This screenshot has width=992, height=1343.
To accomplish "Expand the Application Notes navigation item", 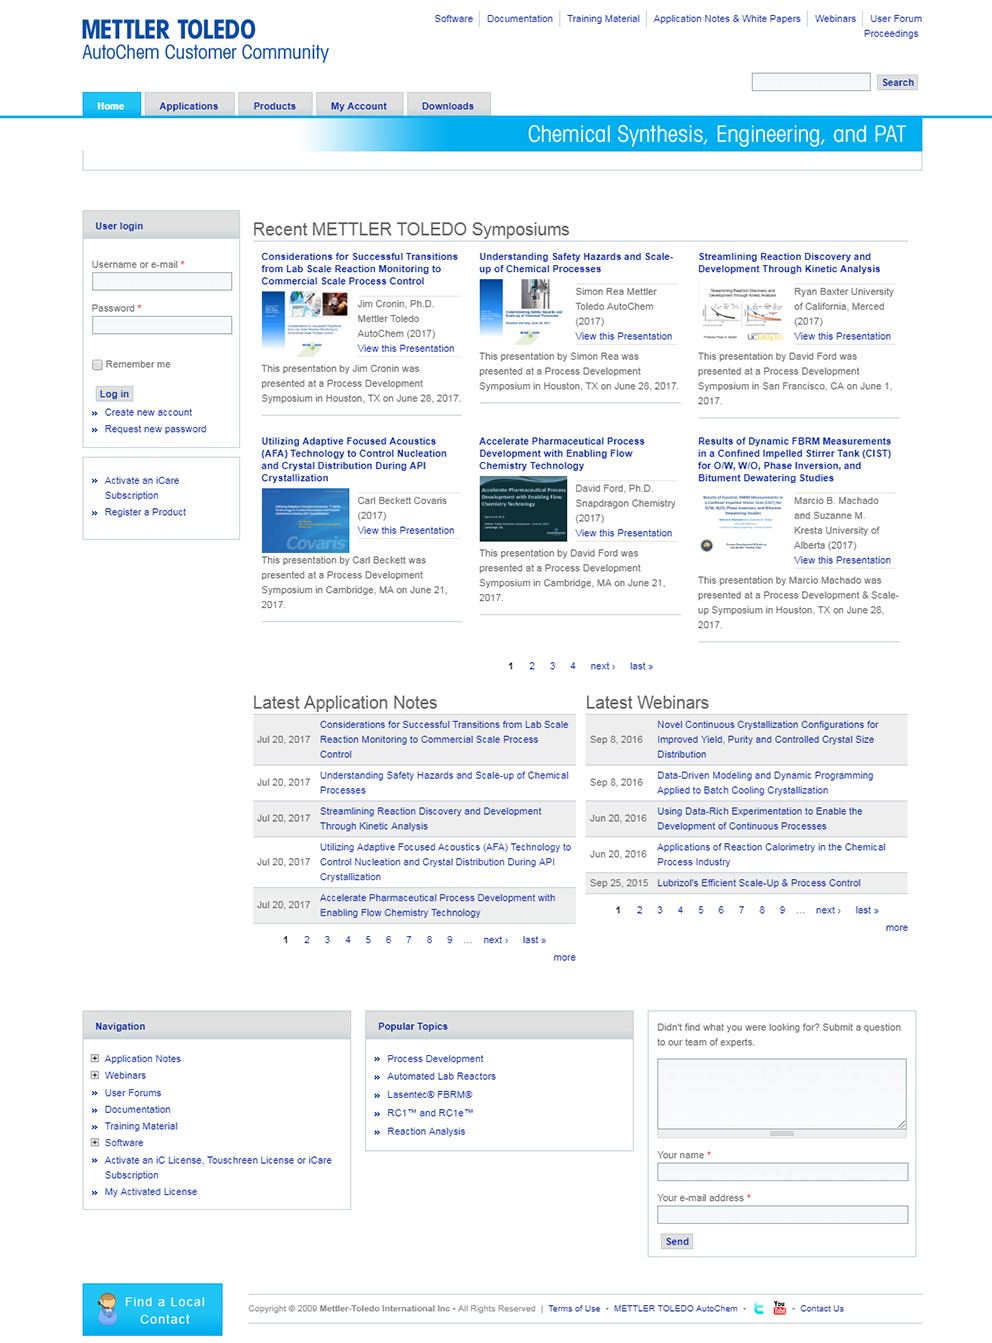I will pyautogui.click(x=95, y=1058).
